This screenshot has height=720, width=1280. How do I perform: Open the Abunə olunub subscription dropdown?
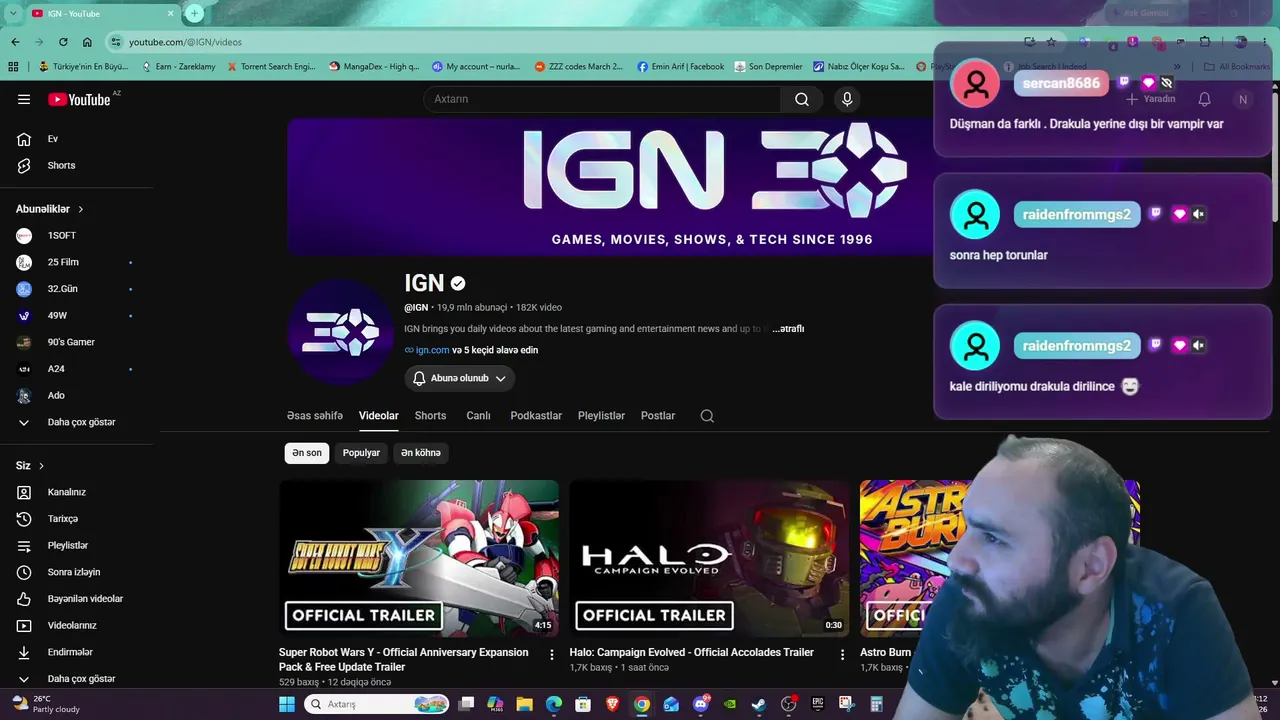[x=460, y=378]
